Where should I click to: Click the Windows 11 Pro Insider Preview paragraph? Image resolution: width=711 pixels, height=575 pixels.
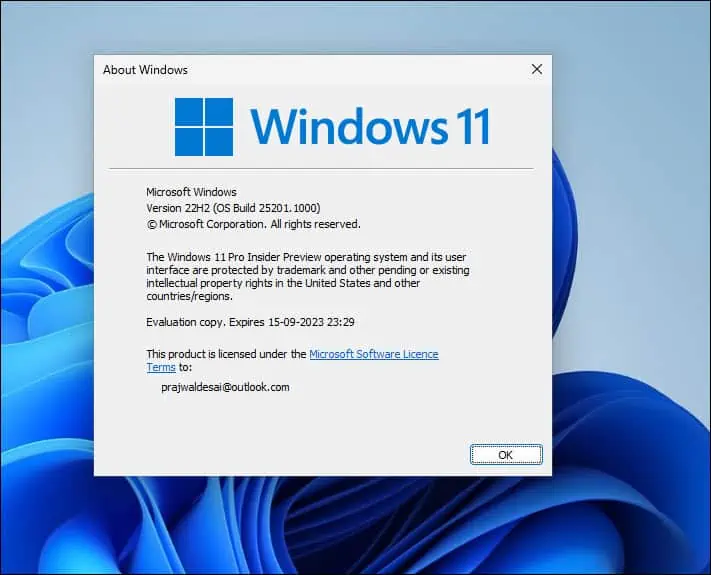coord(307,277)
